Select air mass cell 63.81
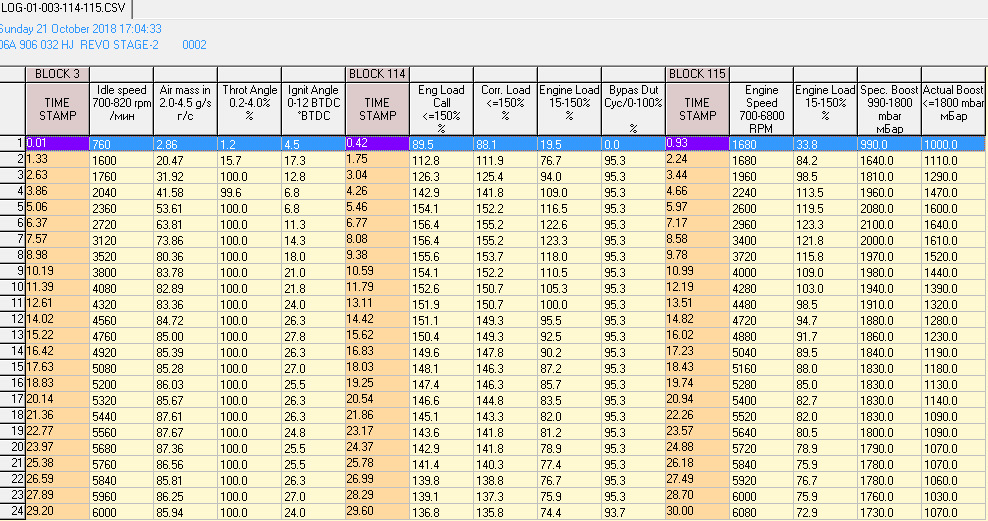 pyautogui.click(x=185, y=224)
